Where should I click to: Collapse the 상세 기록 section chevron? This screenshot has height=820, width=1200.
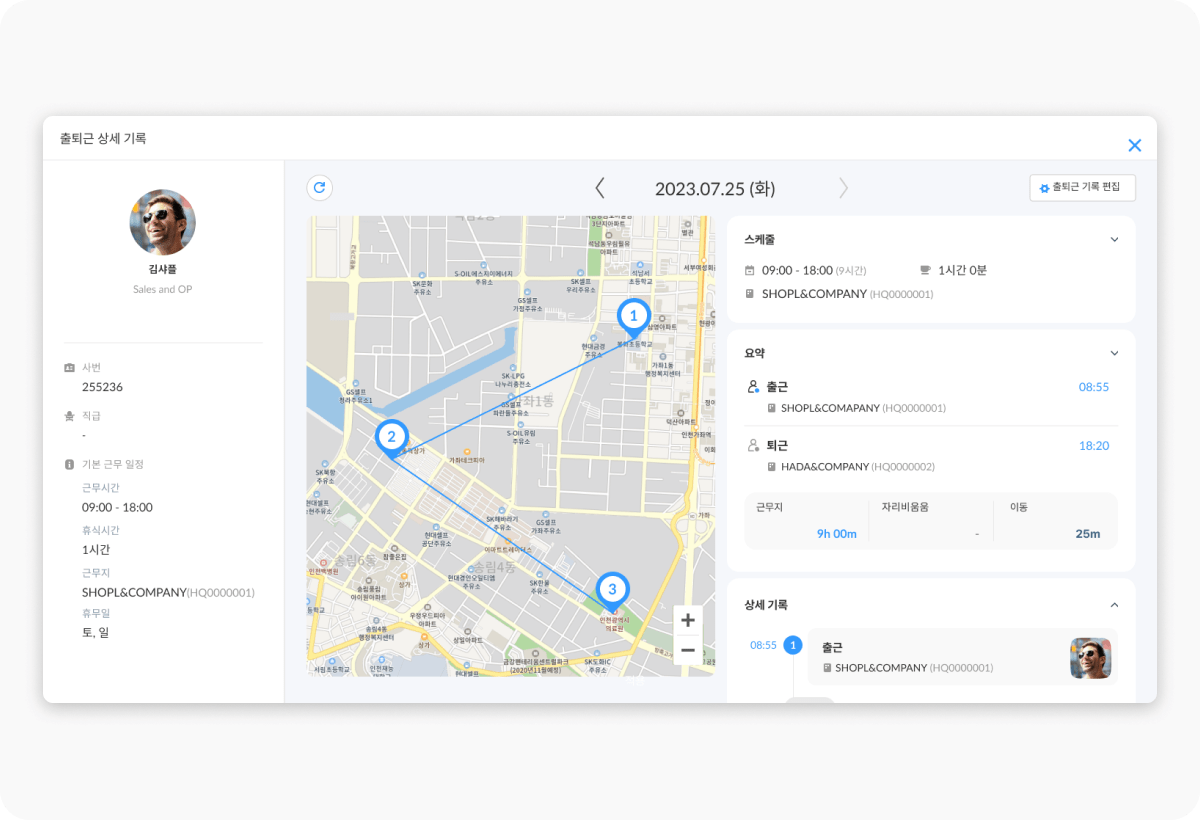click(x=1114, y=605)
